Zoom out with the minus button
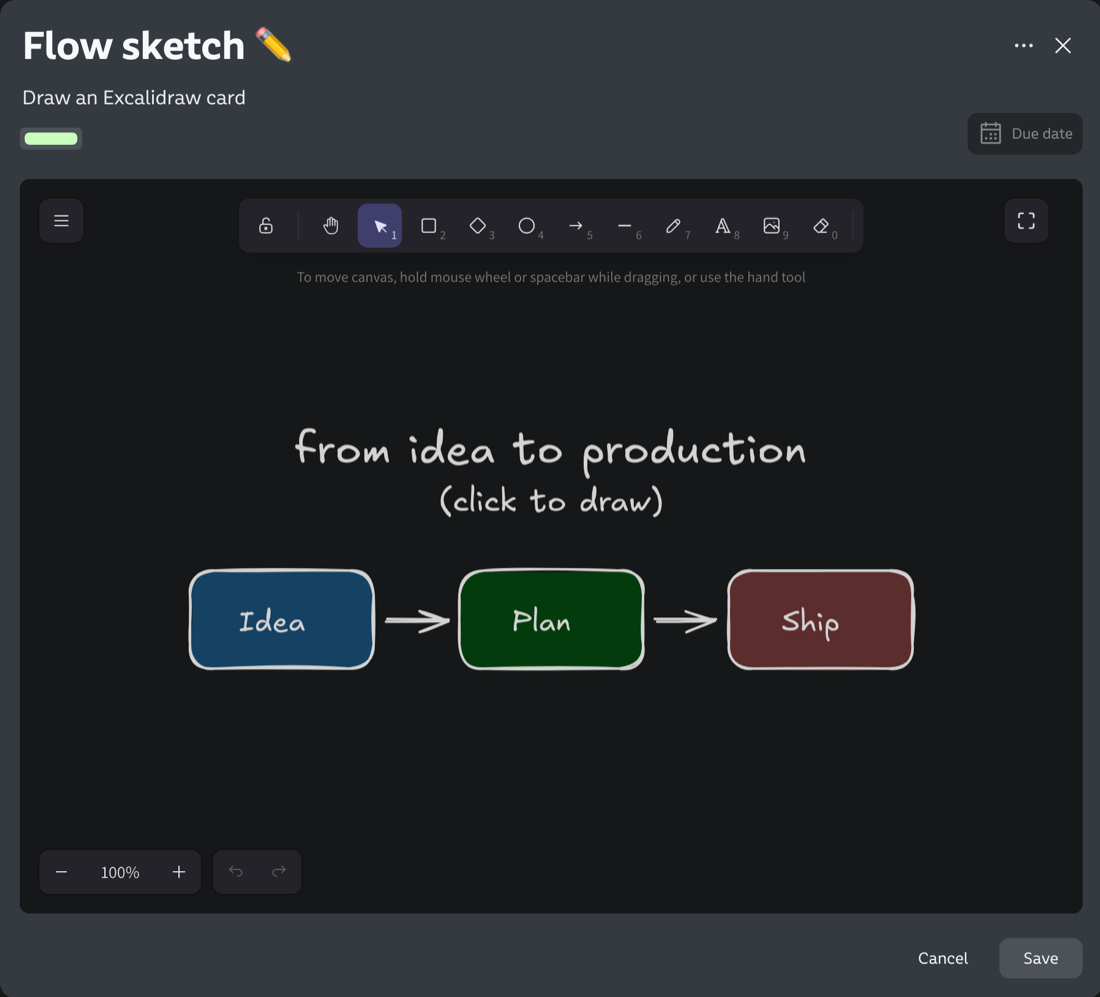Image resolution: width=1100 pixels, height=997 pixels. pyautogui.click(x=62, y=872)
